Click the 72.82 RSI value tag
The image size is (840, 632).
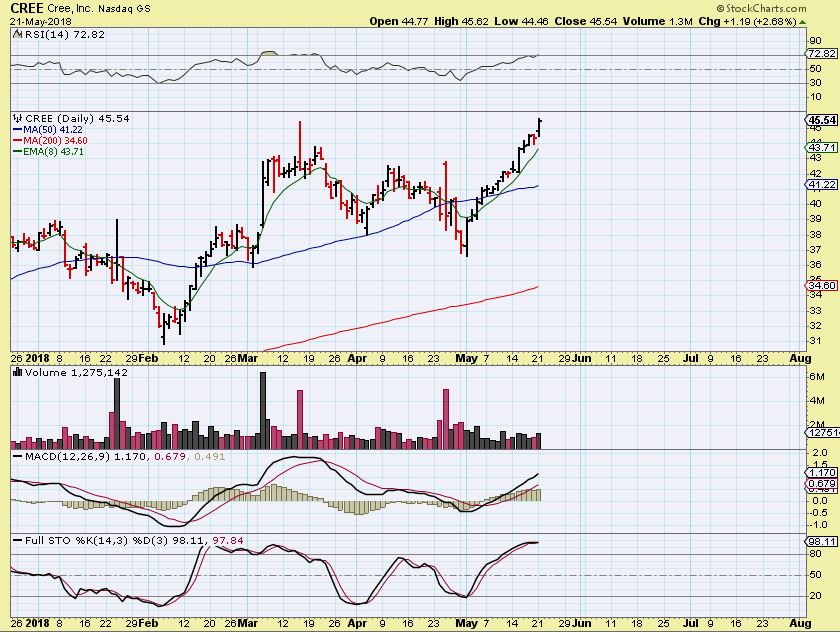click(822, 54)
